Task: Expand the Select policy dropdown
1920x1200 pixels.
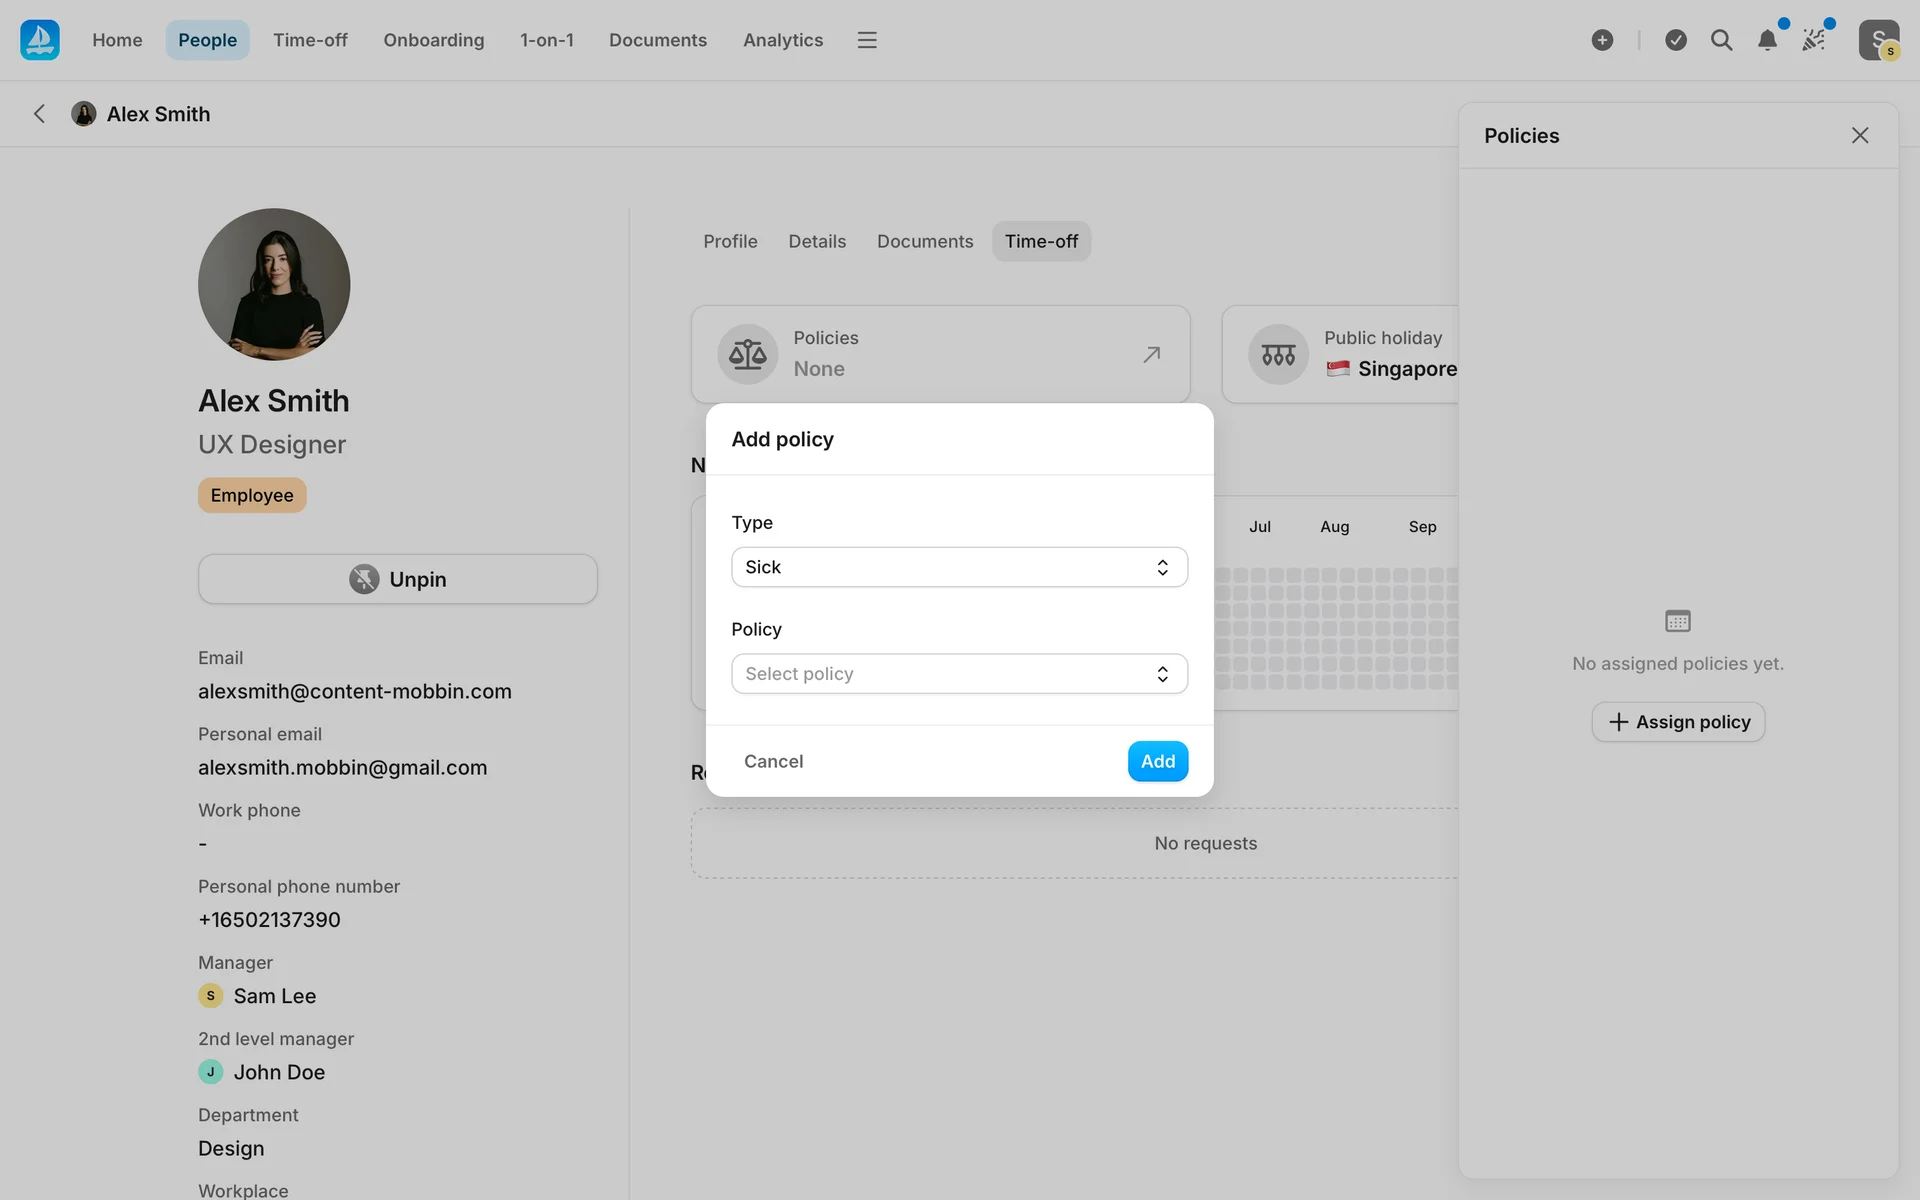Action: pos(959,674)
